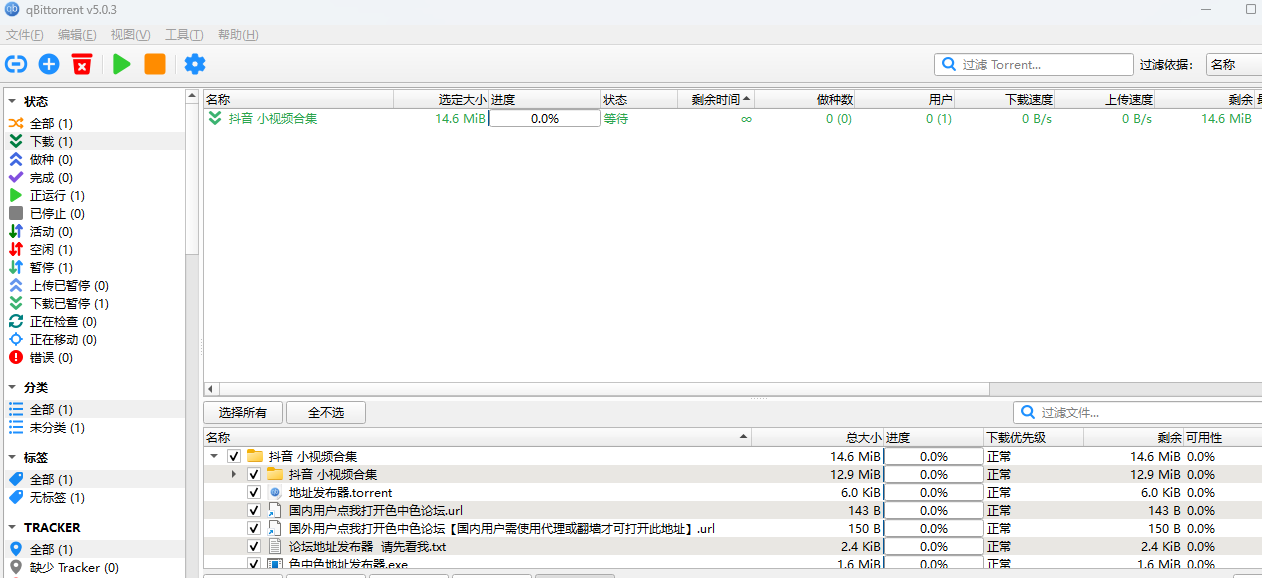The height and width of the screenshot is (578, 1262).
Task: Open the 过滤依据 名称 dropdown
Action: coord(1233,64)
